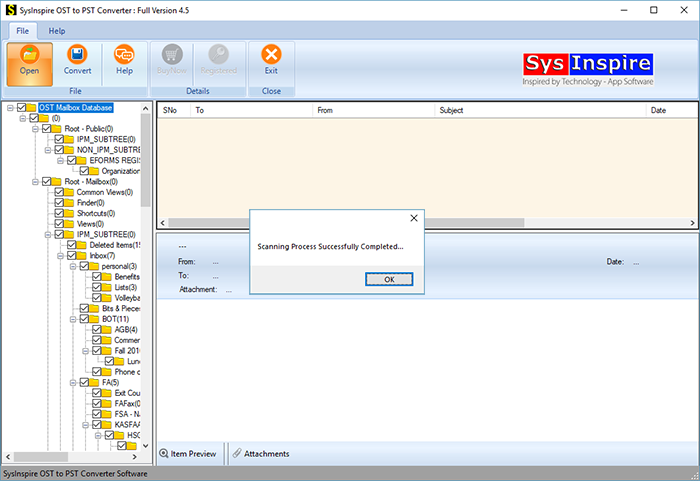Collapse the OST Mailbox Database node
Image resolution: width=700 pixels, height=481 pixels.
[x=10, y=108]
